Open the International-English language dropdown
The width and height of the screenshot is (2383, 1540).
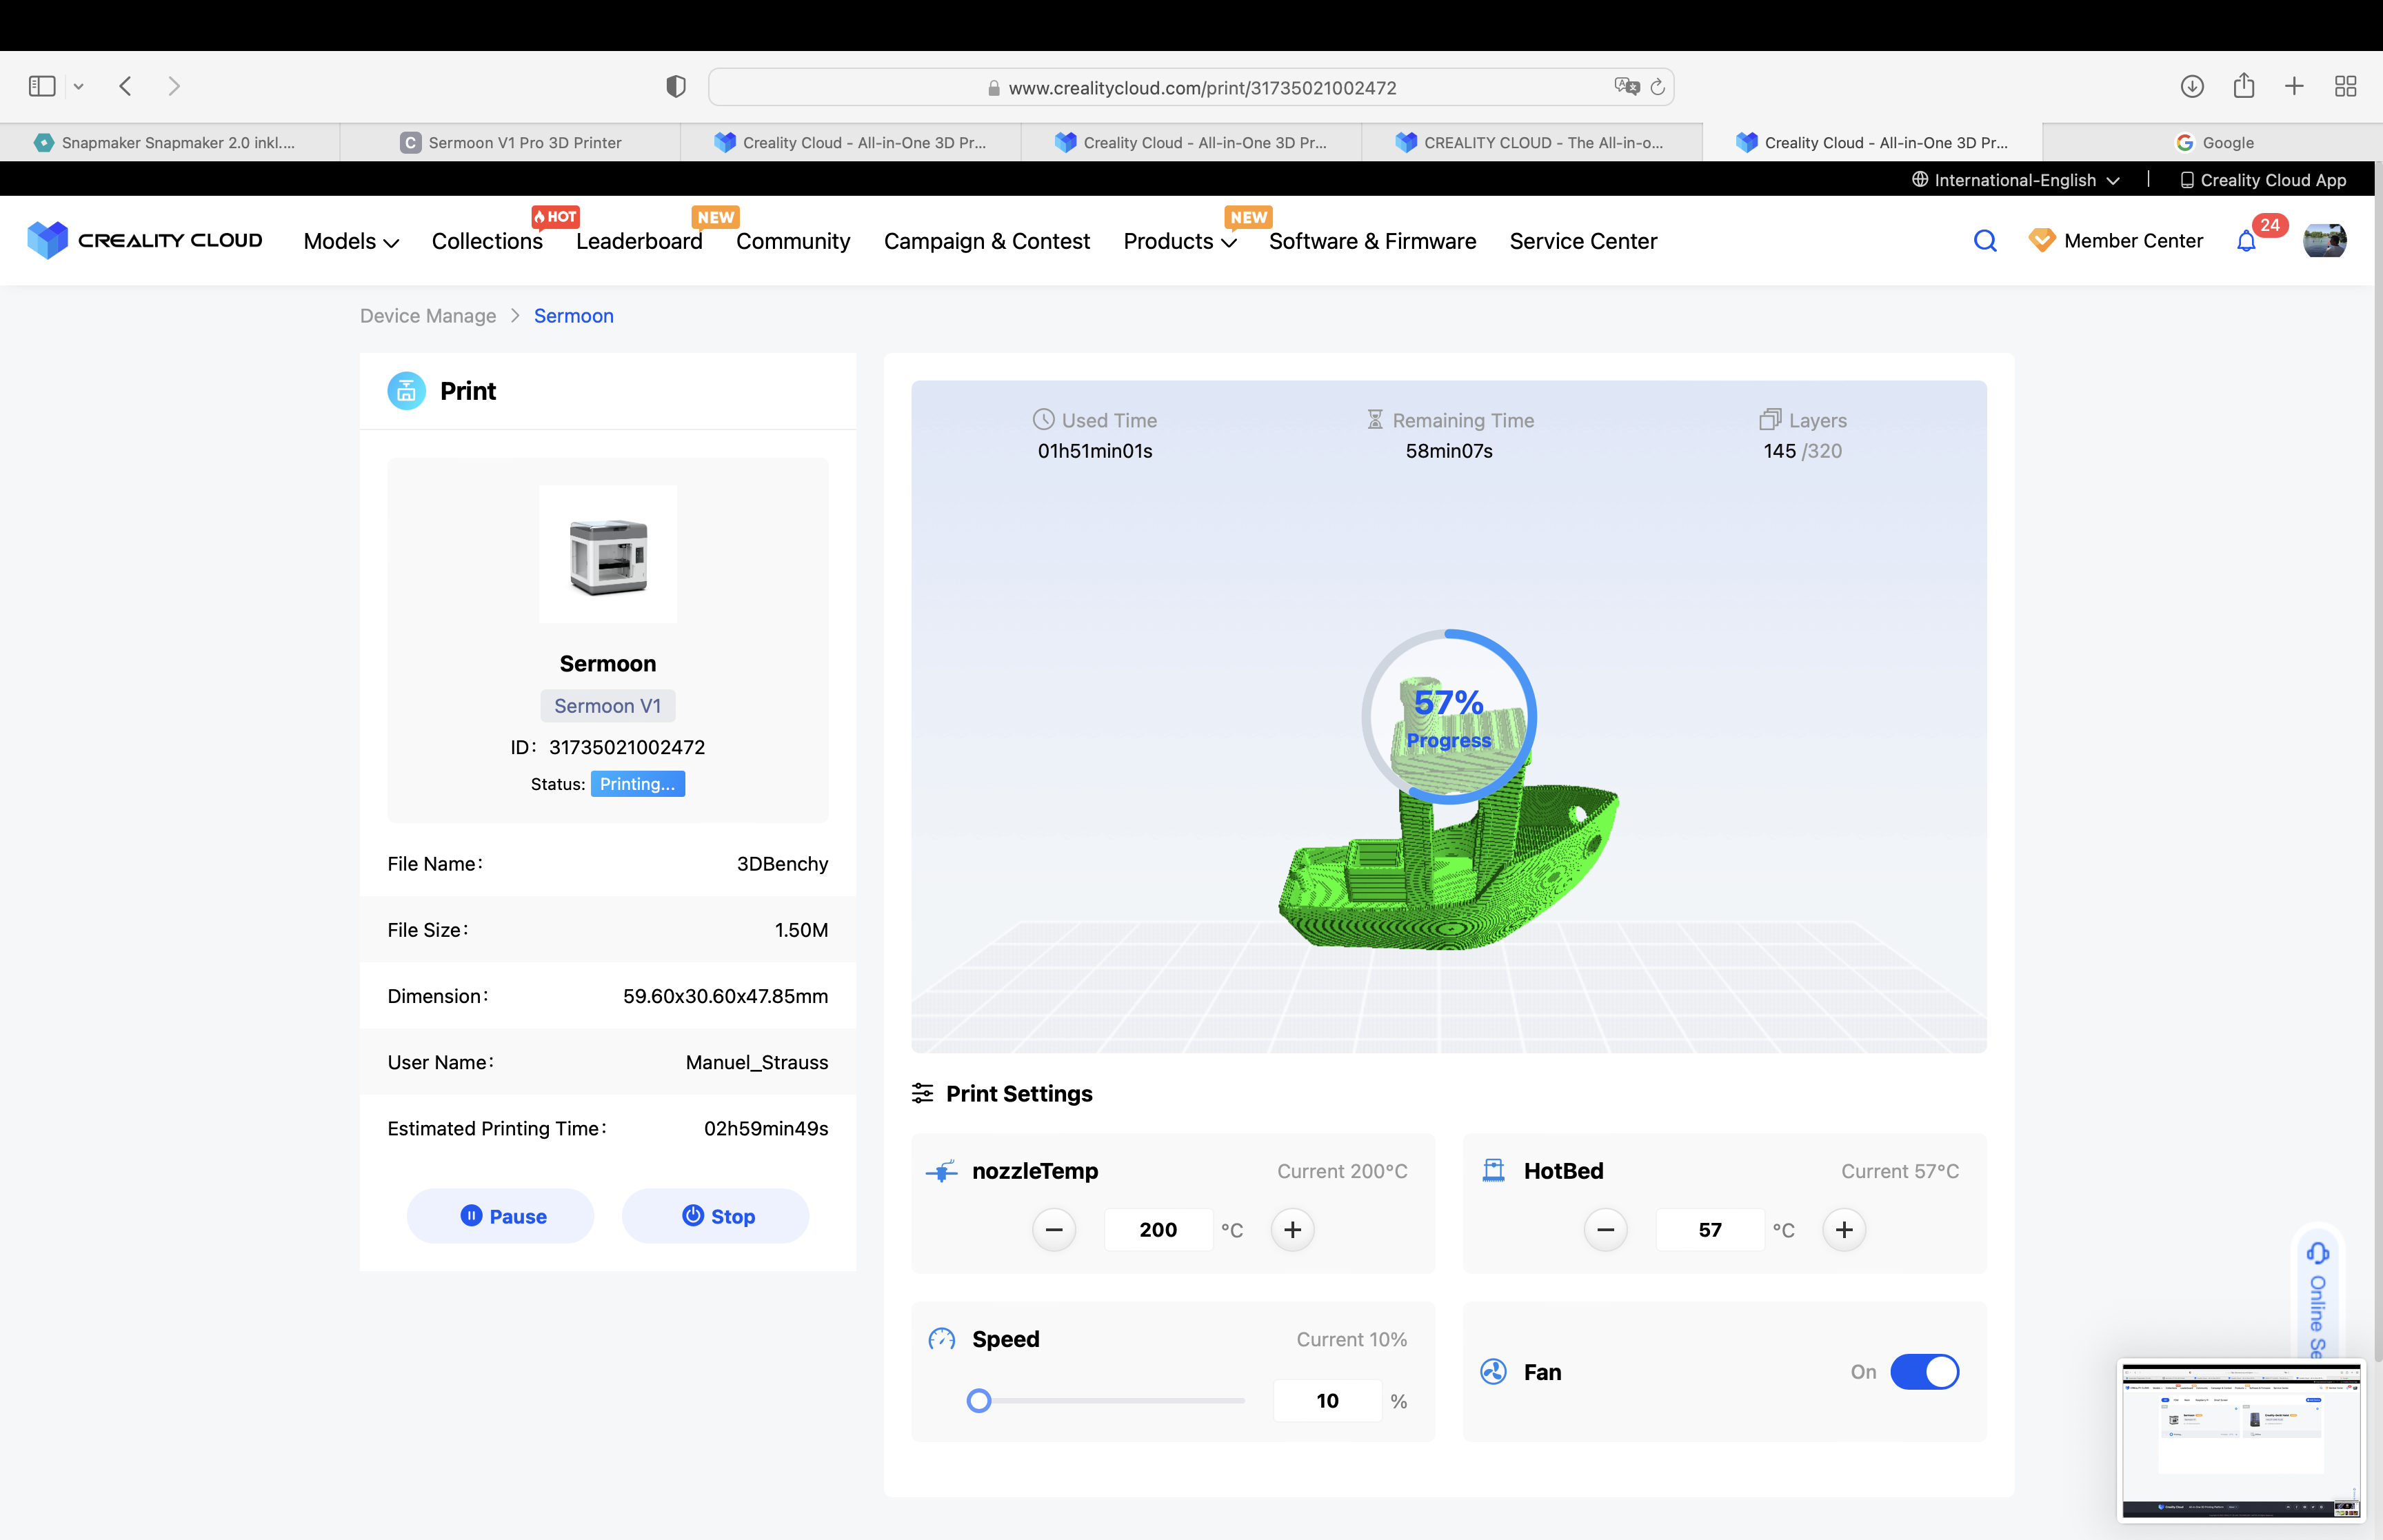click(x=2015, y=180)
